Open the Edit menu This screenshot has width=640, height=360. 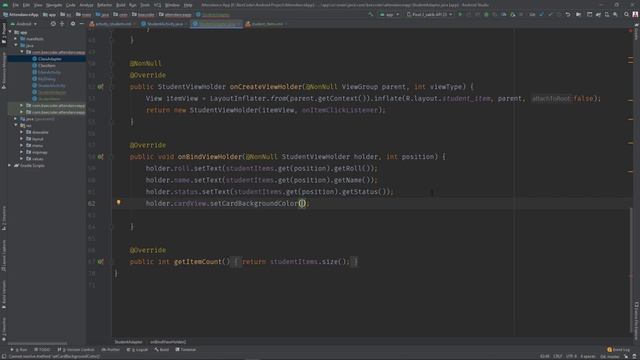pyautogui.click(x=26, y=5)
